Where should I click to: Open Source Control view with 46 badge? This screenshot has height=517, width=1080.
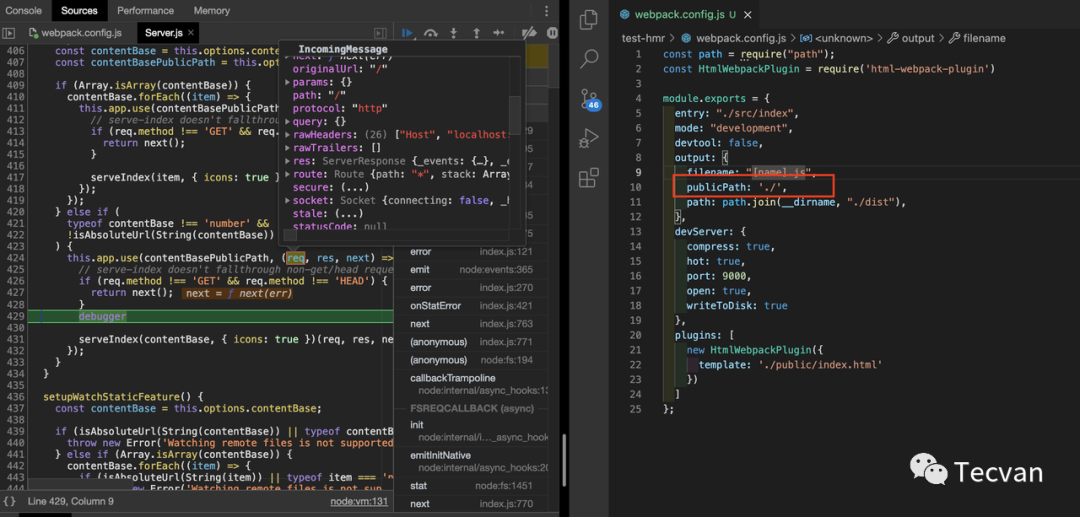click(x=589, y=98)
